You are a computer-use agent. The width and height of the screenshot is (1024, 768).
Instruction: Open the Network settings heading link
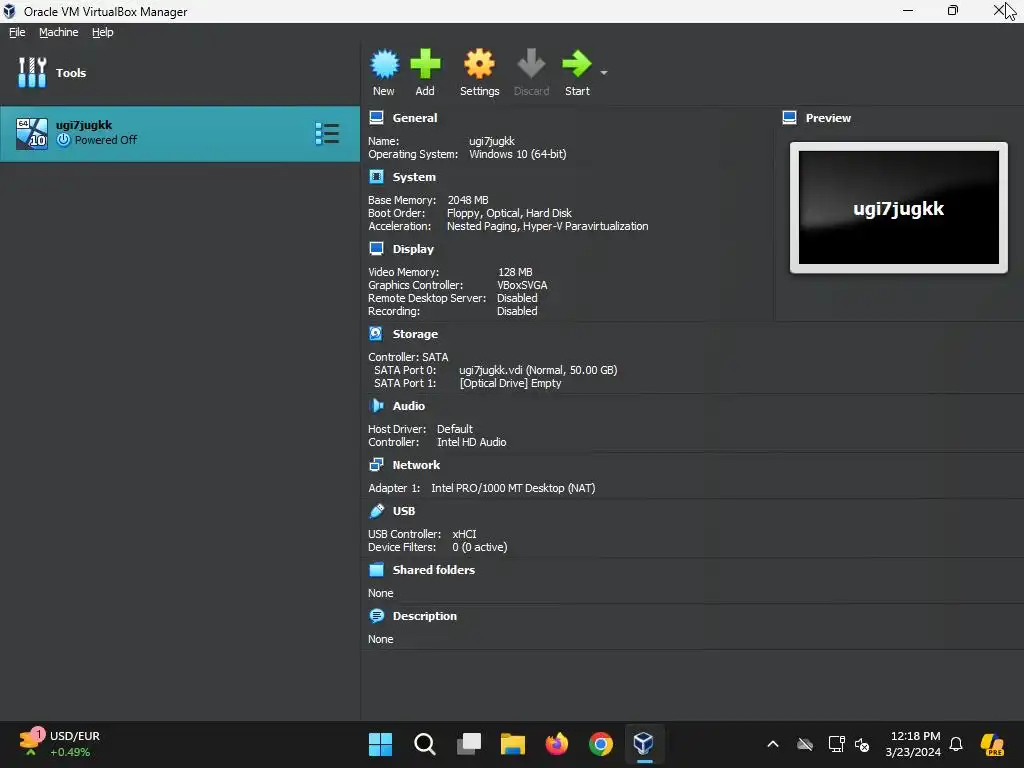pyautogui.click(x=416, y=465)
